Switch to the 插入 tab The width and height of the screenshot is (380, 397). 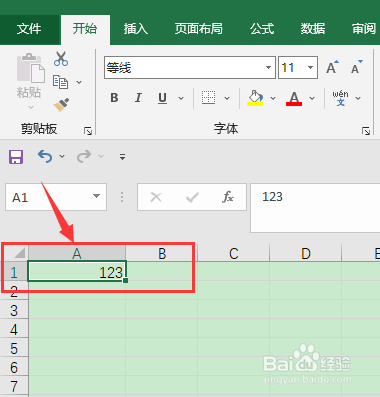point(136,29)
